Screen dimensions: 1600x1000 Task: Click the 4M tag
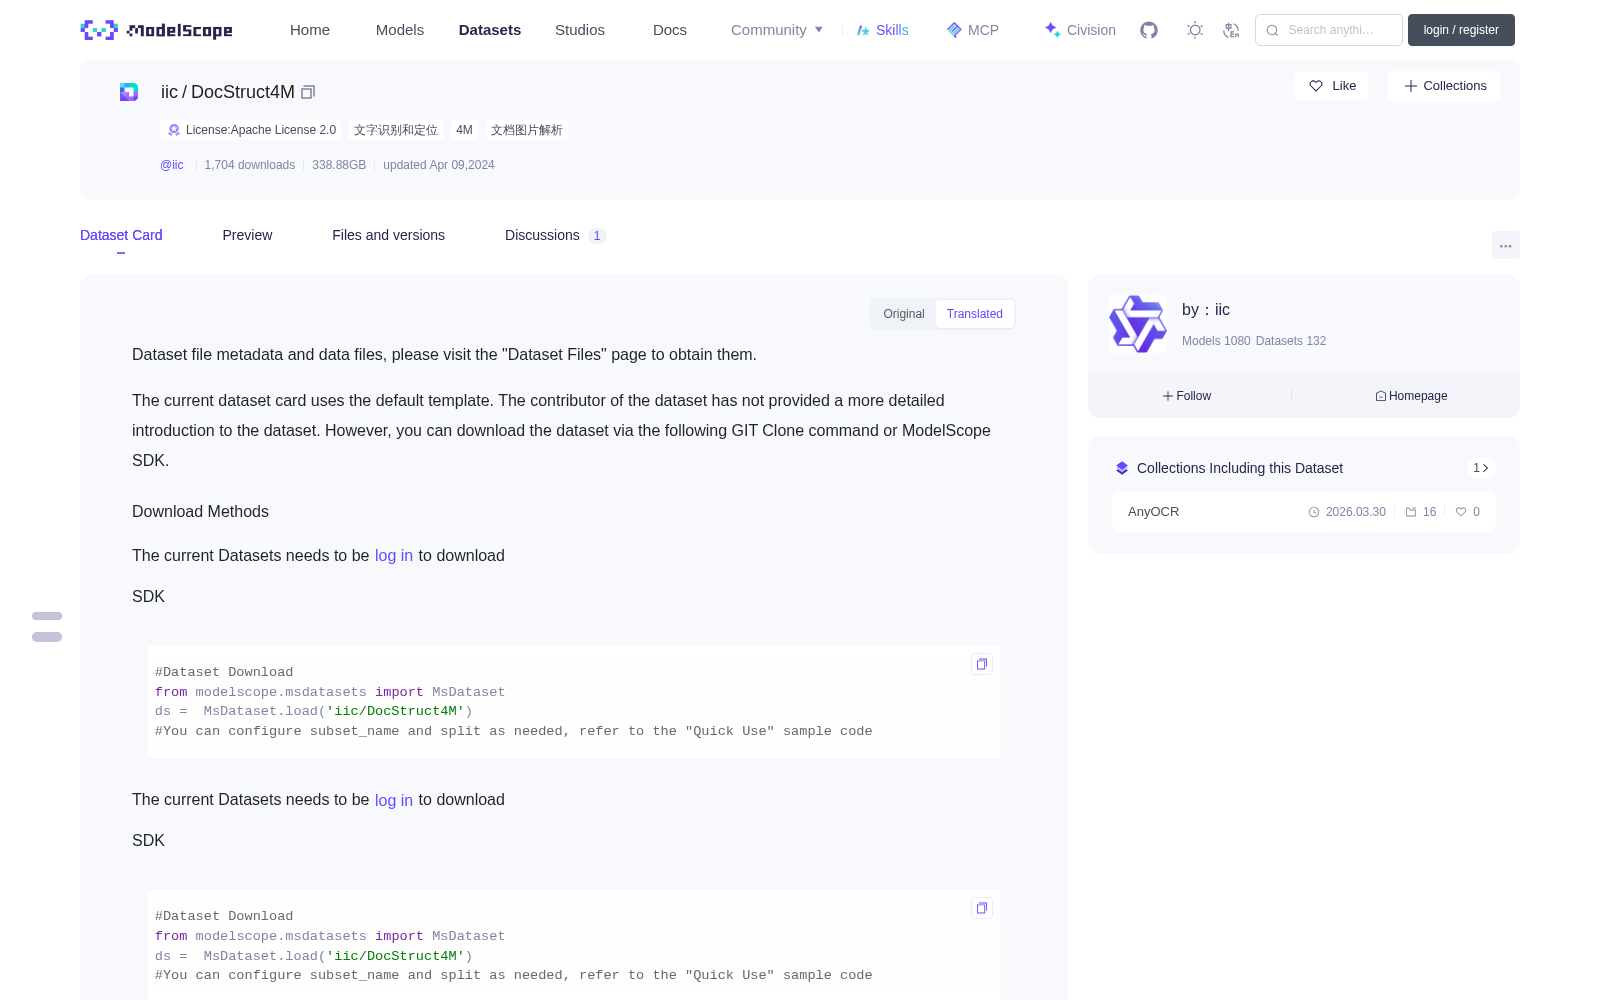[x=464, y=130]
